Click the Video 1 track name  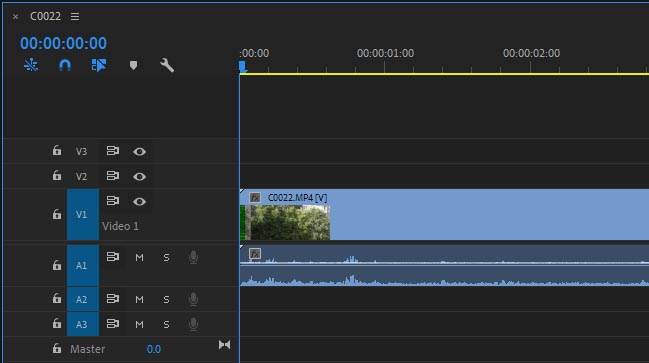click(120, 226)
